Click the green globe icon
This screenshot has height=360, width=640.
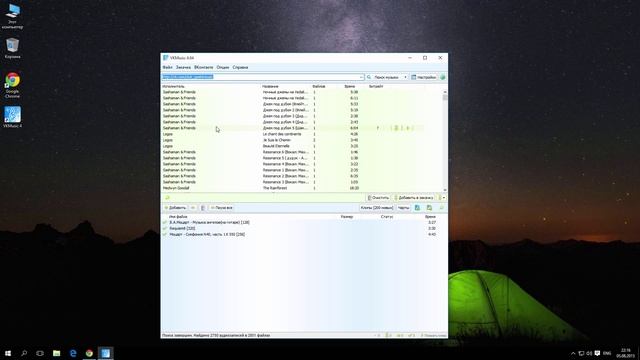click(442, 77)
